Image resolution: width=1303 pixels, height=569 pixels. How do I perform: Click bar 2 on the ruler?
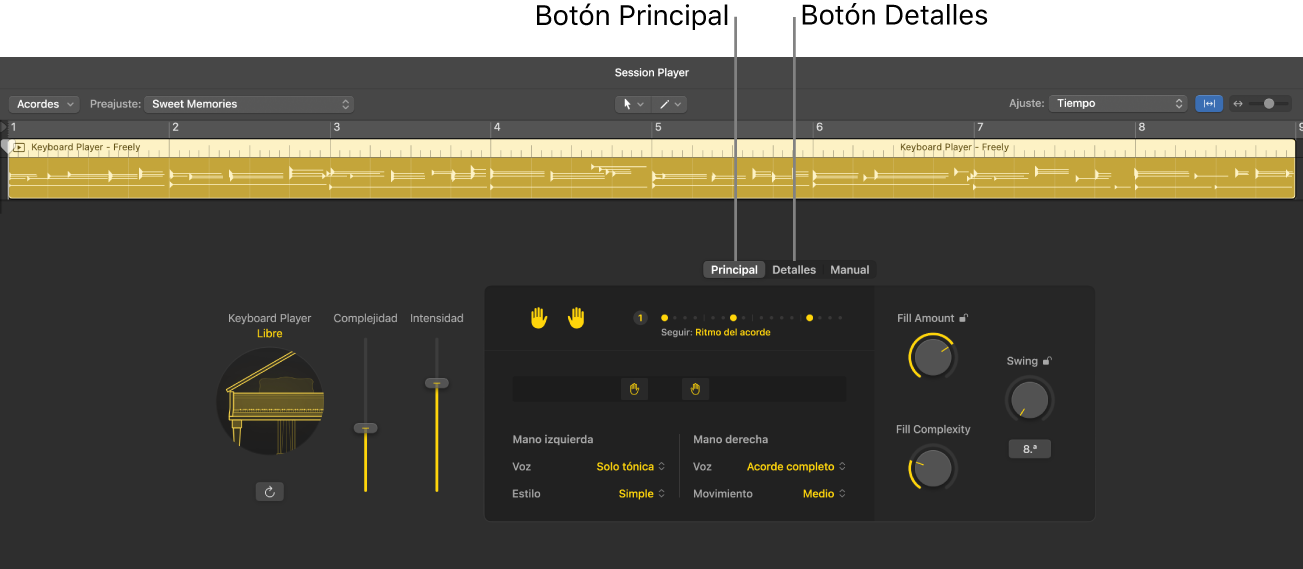pos(175,128)
